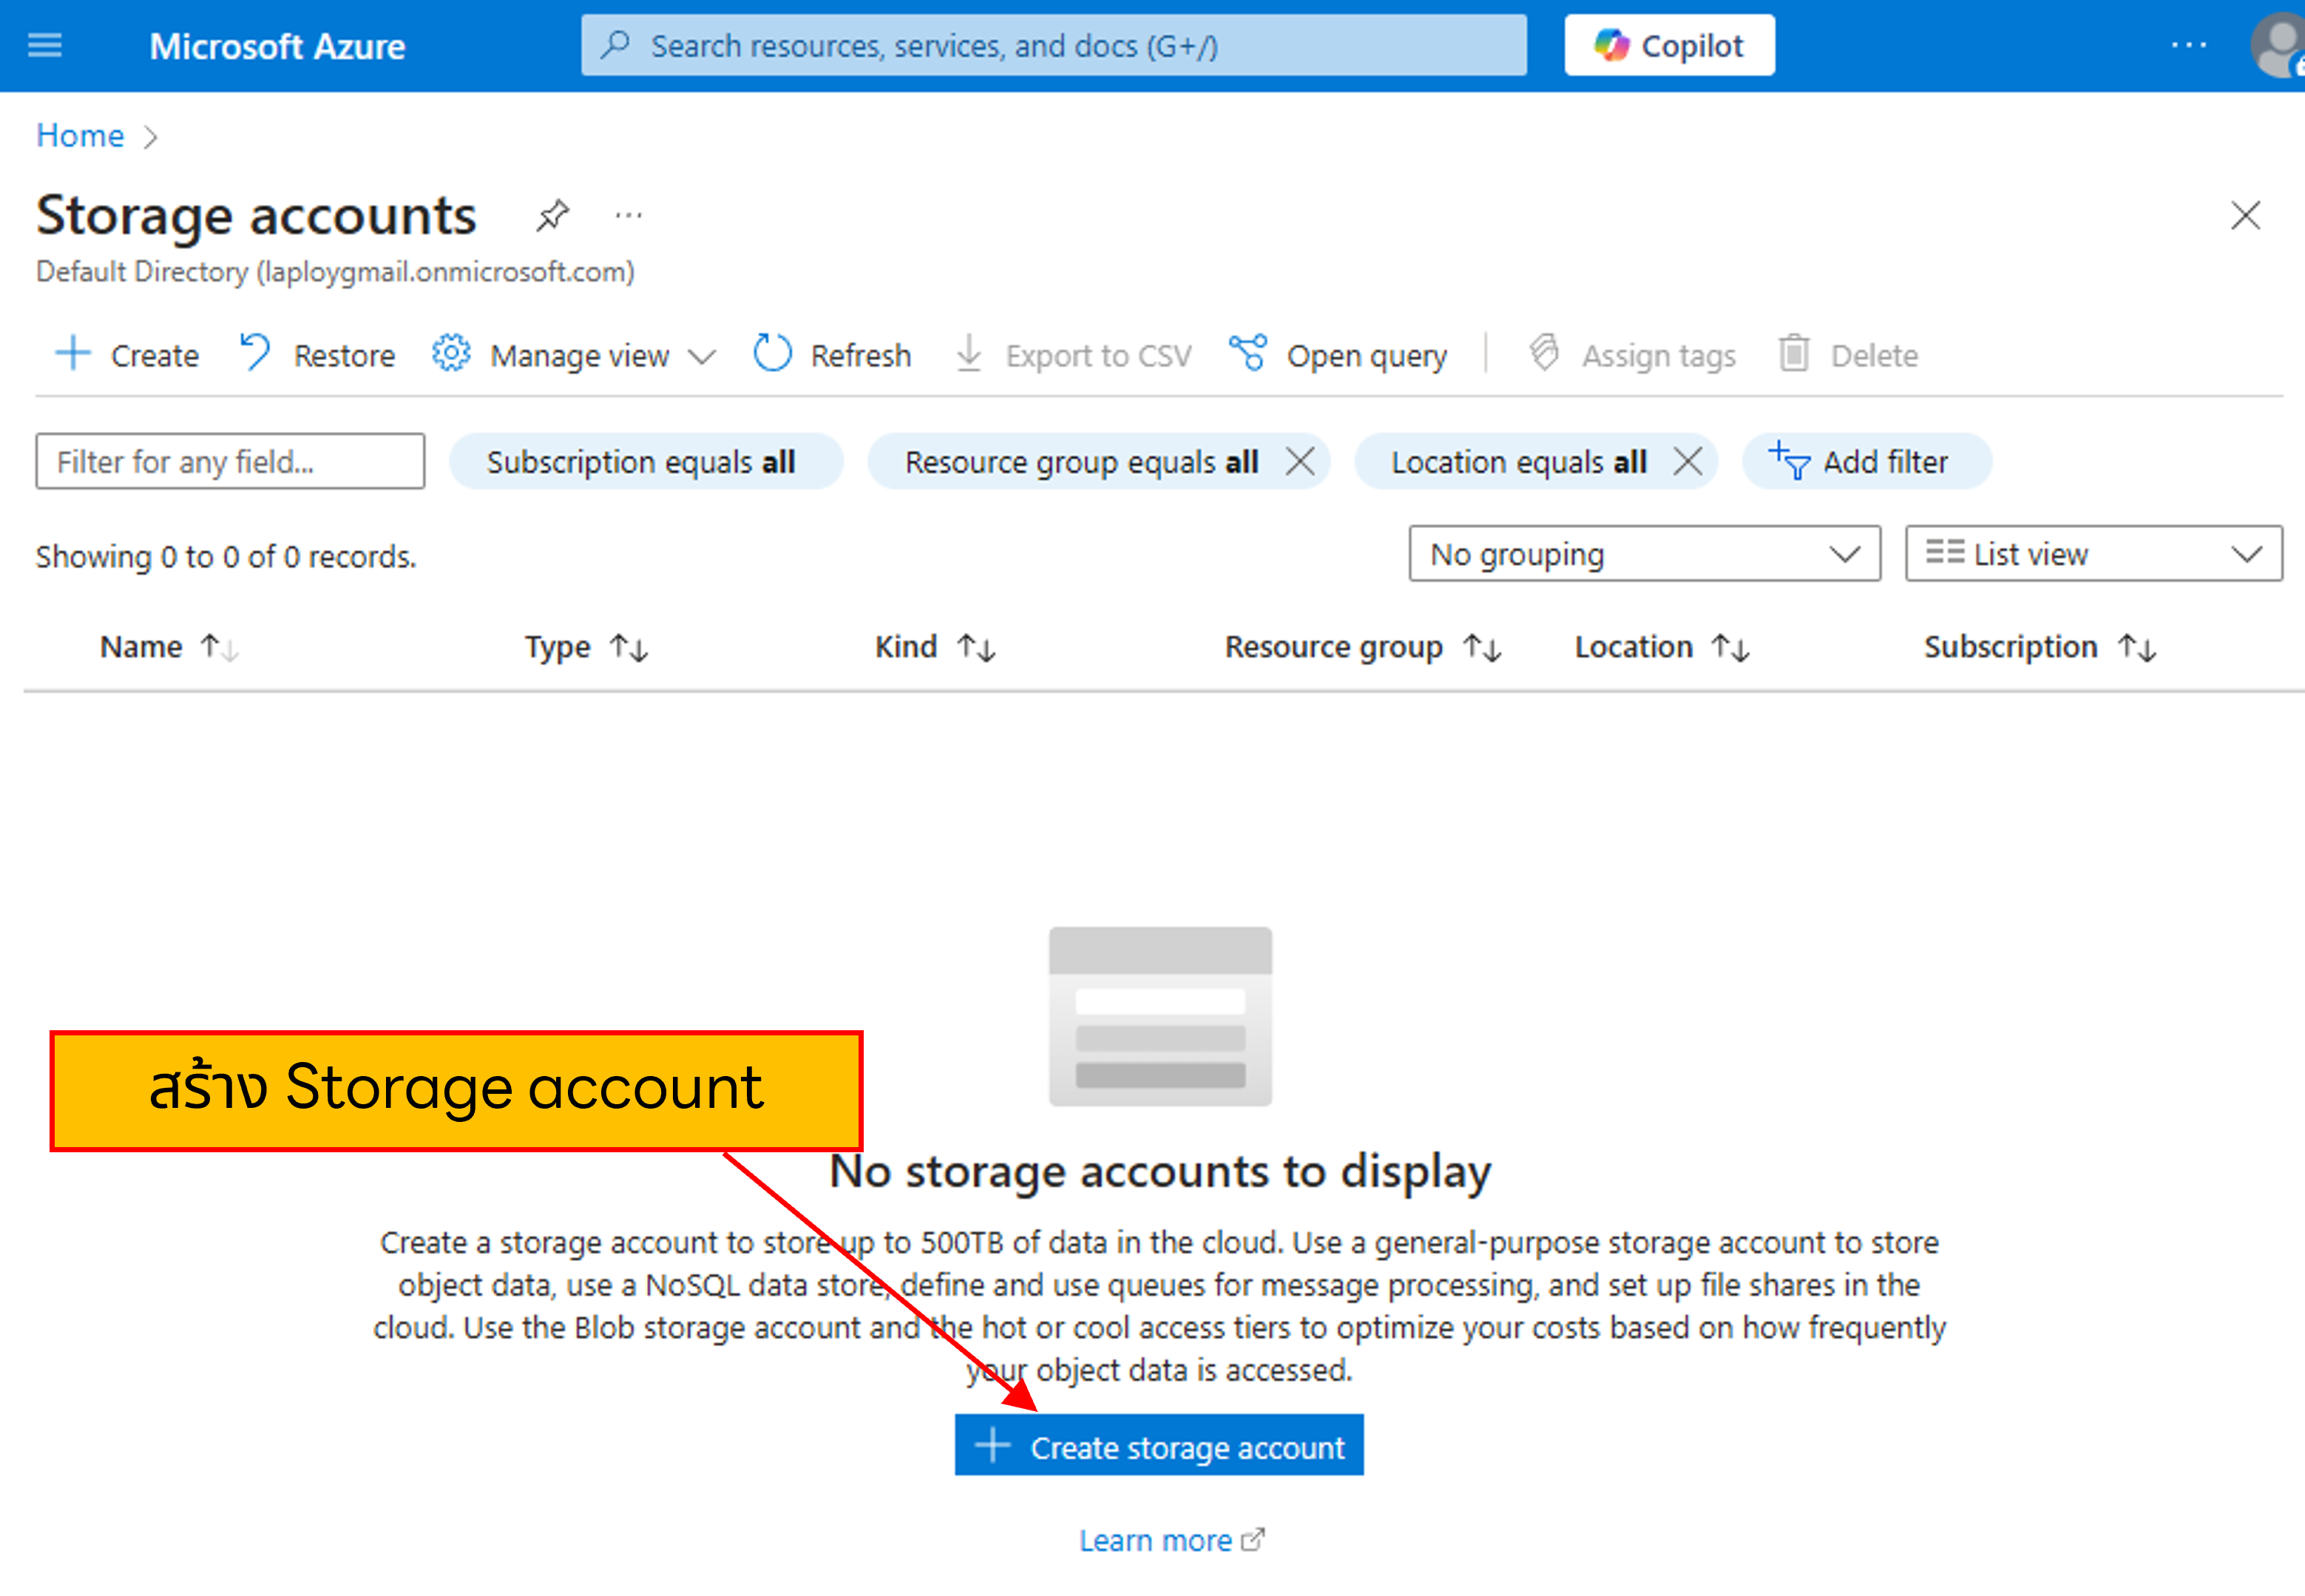Launch Copilot from the top bar
This screenshot has width=2305, height=1596.
[x=1667, y=44]
